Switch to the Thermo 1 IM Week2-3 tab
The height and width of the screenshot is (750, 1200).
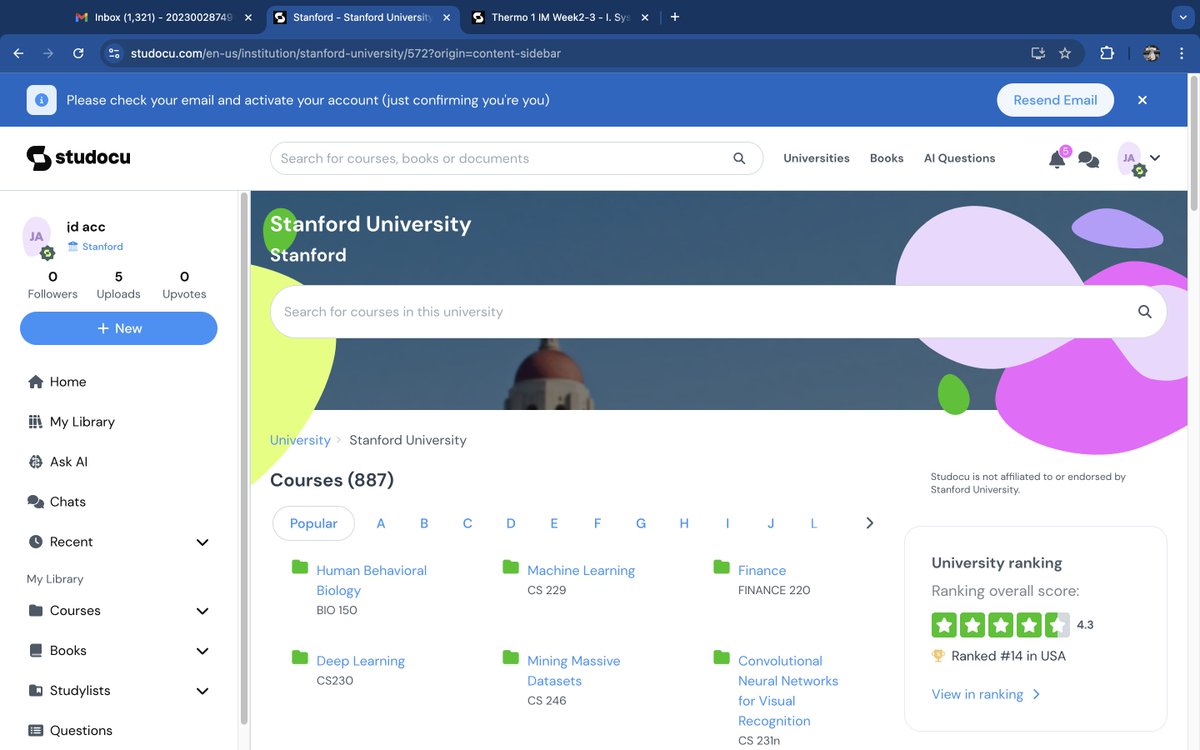pos(558,17)
